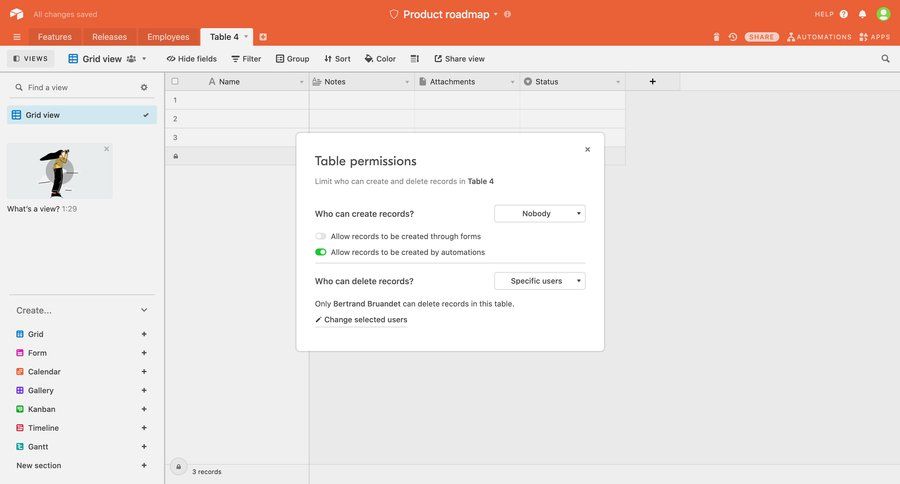
Task: Click the Find a view search field
Action: click(x=75, y=87)
